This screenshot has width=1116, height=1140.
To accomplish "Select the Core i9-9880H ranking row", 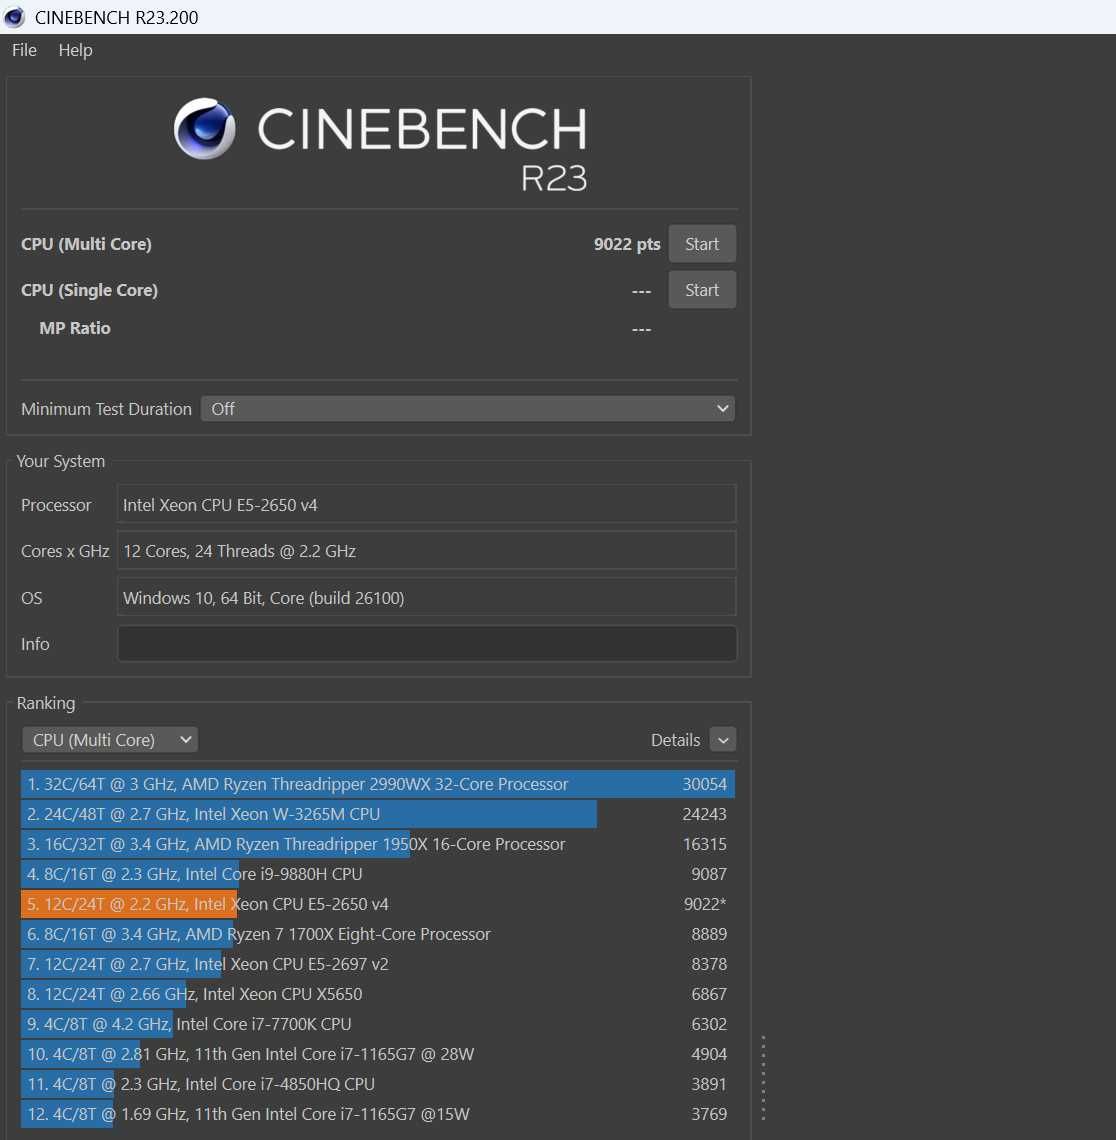I will tap(377, 874).
